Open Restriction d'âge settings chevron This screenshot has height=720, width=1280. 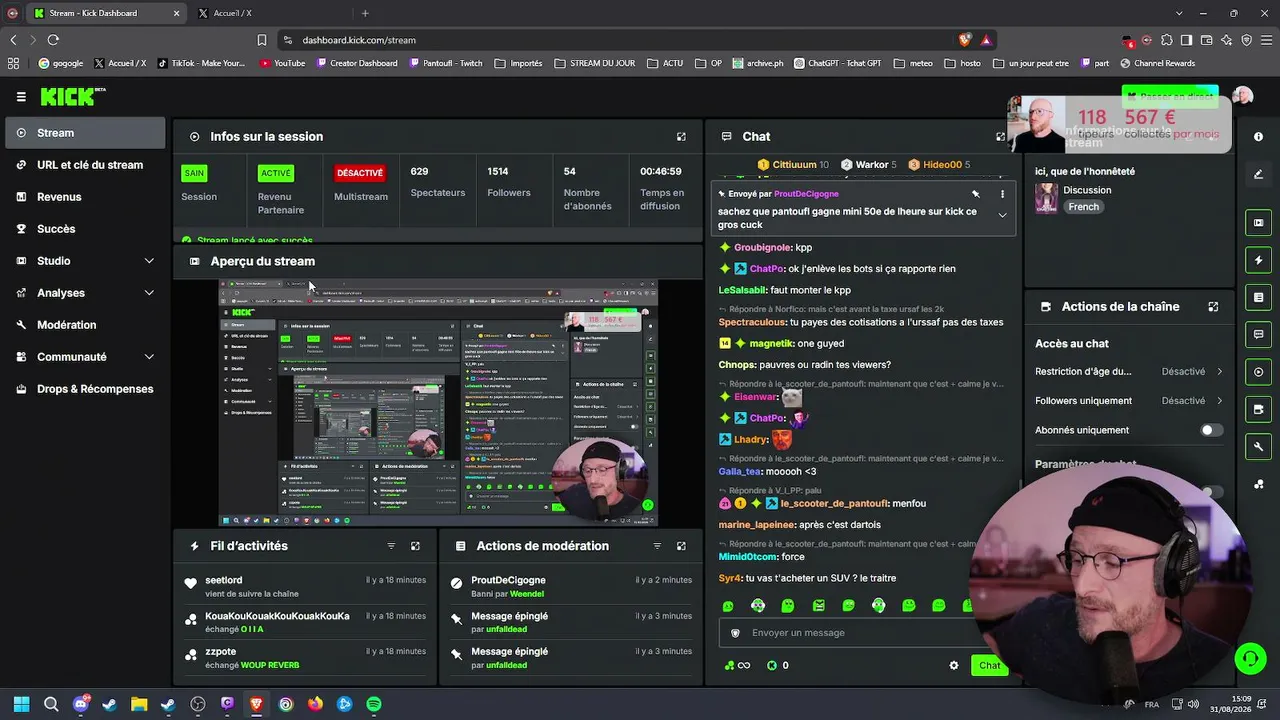tap(1220, 372)
